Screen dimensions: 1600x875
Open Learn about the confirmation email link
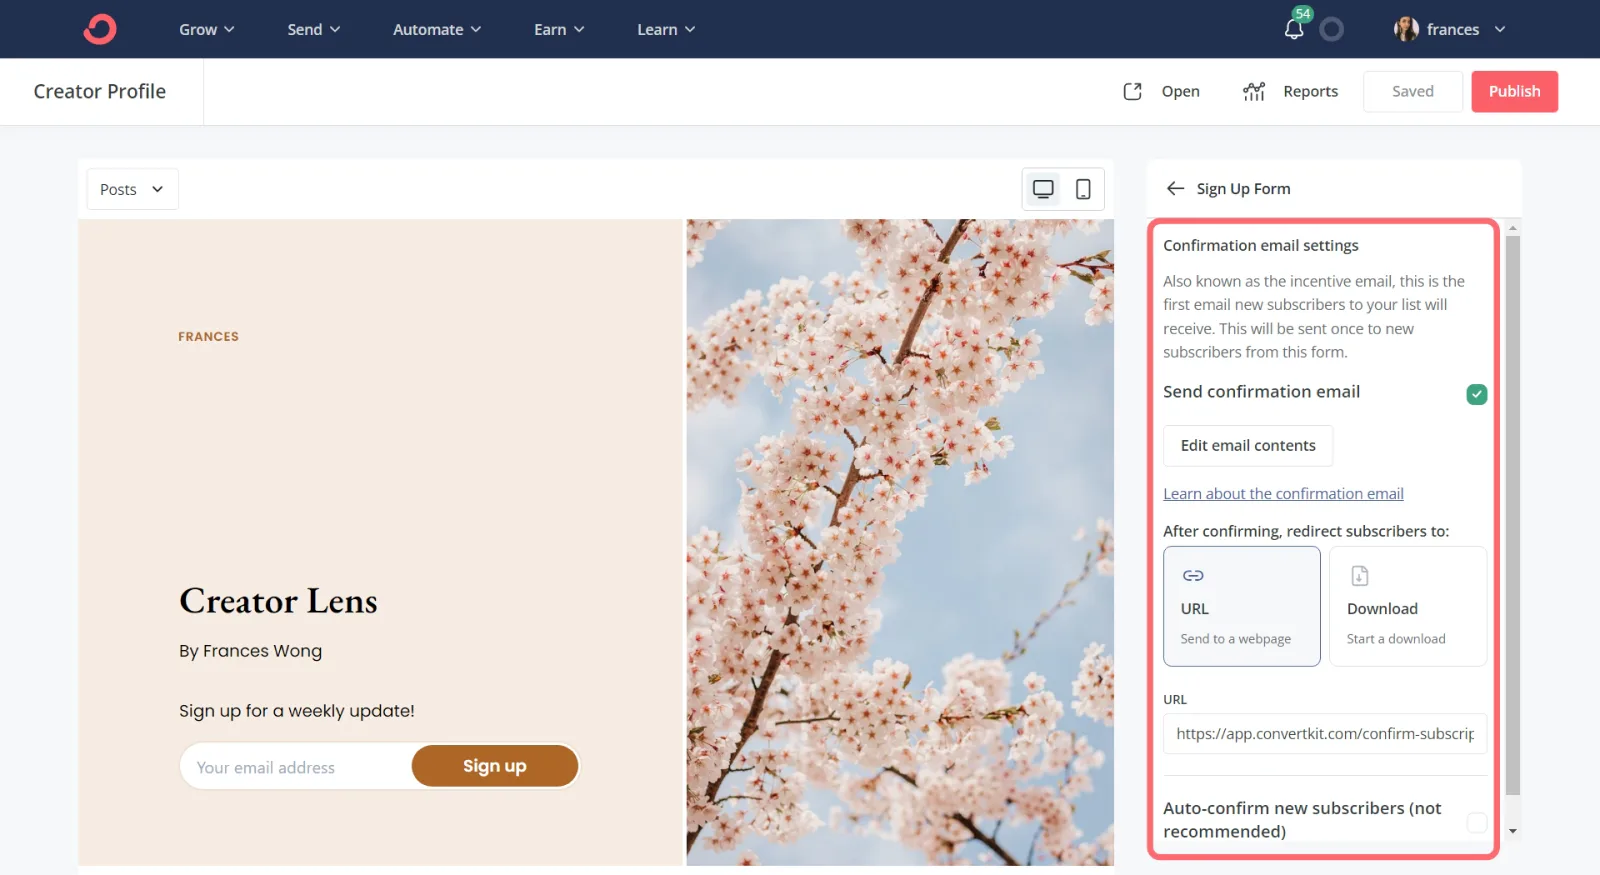coord(1283,494)
